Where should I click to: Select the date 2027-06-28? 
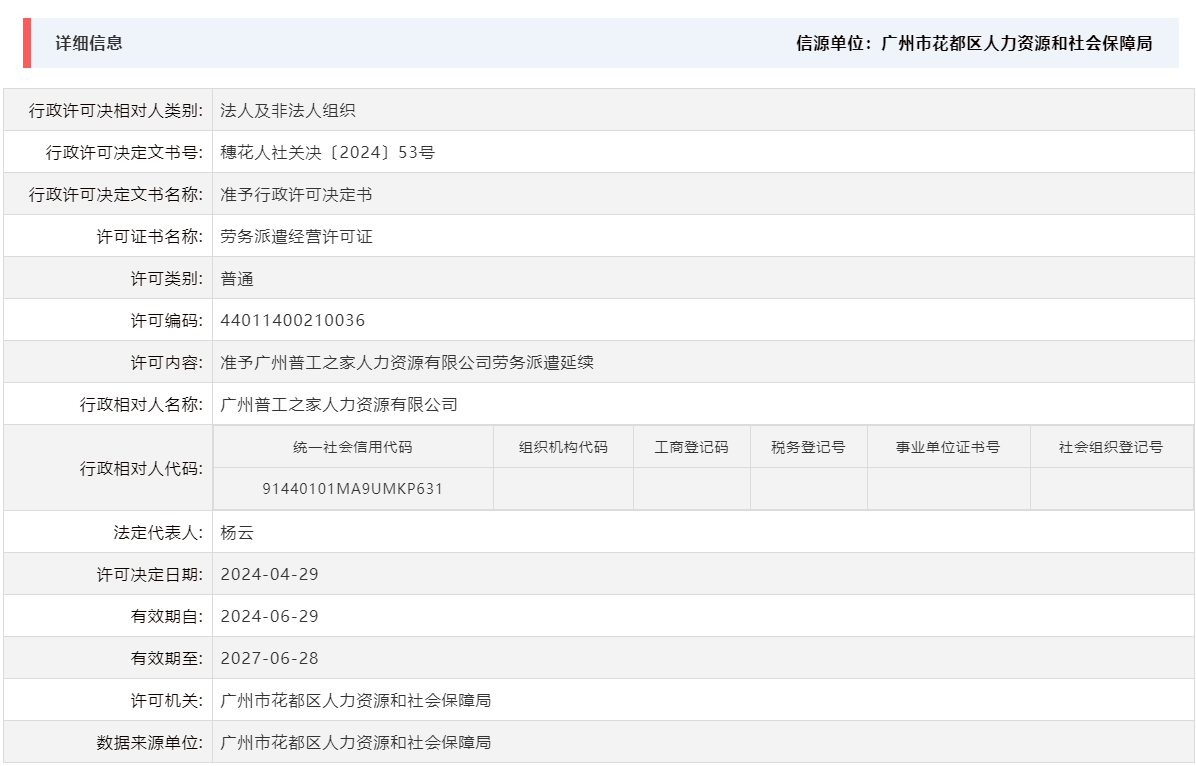coord(269,658)
